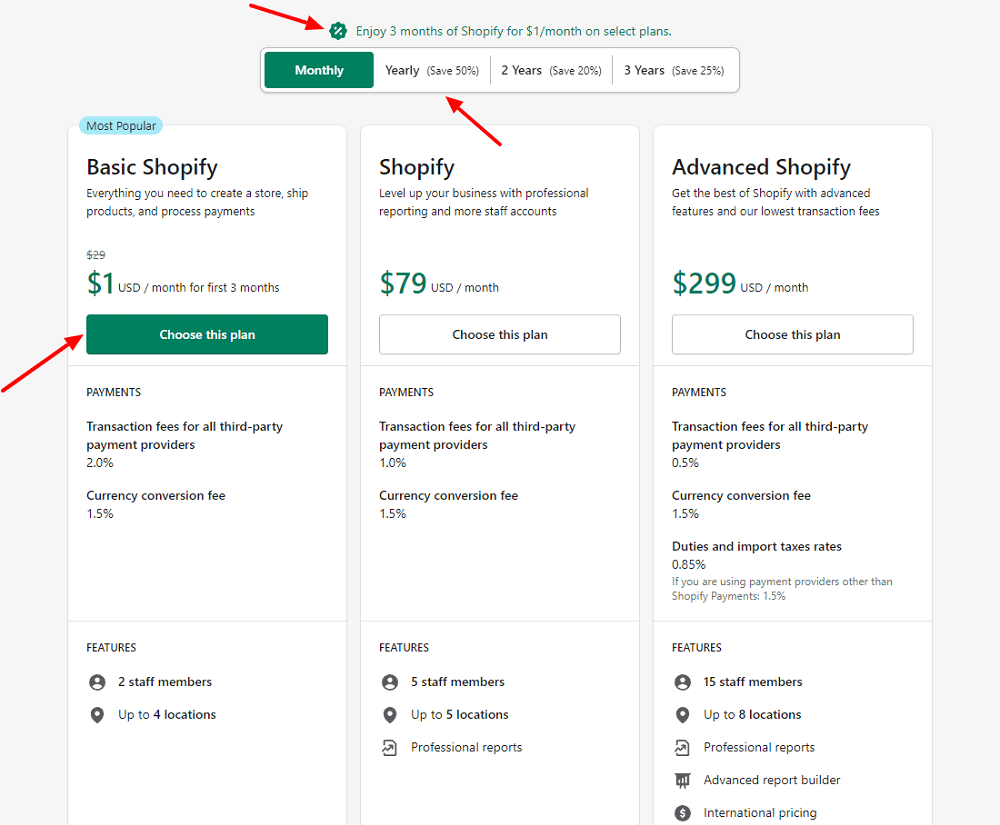This screenshot has height=825, width=1000.
Task: Click the promo text about $1/month offer
Action: (x=513, y=31)
